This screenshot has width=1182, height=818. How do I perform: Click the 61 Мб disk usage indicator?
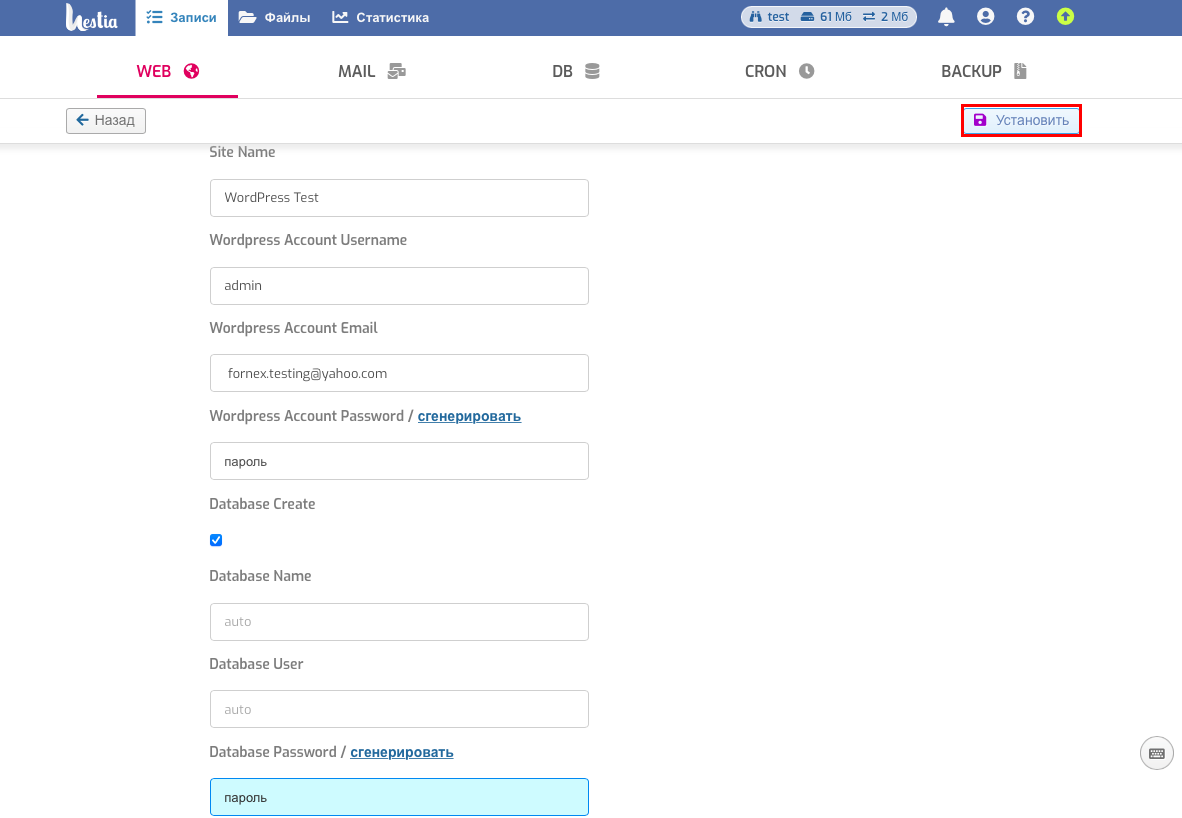point(825,17)
